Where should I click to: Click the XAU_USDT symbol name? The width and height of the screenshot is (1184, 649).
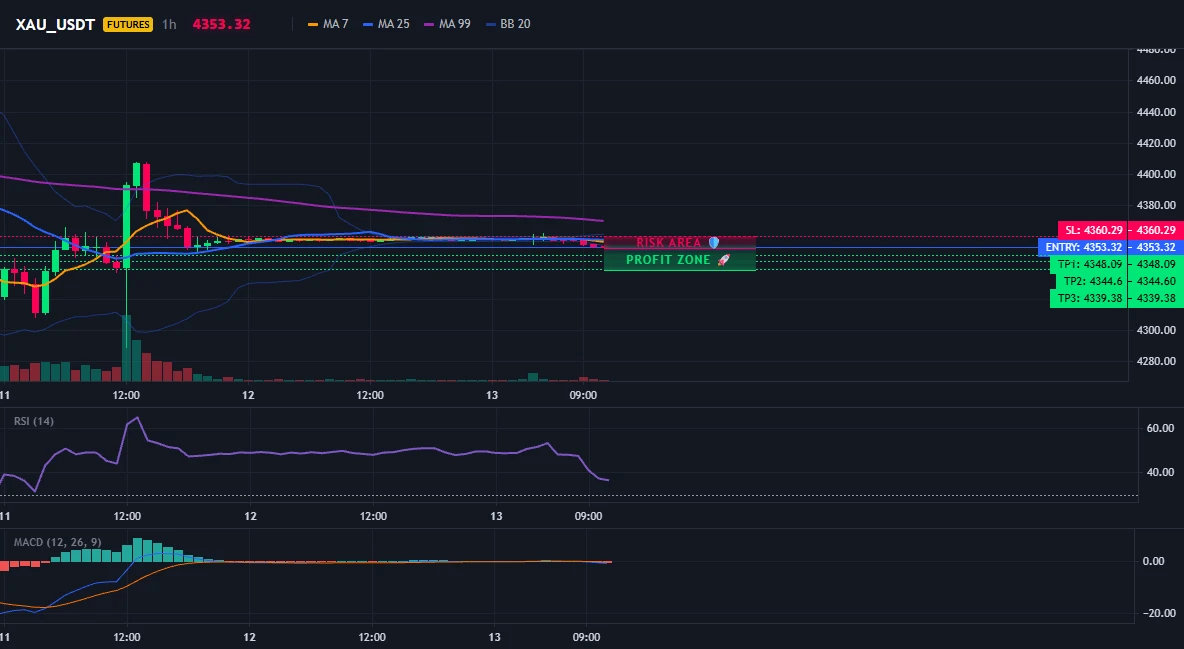(x=55, y=24)
